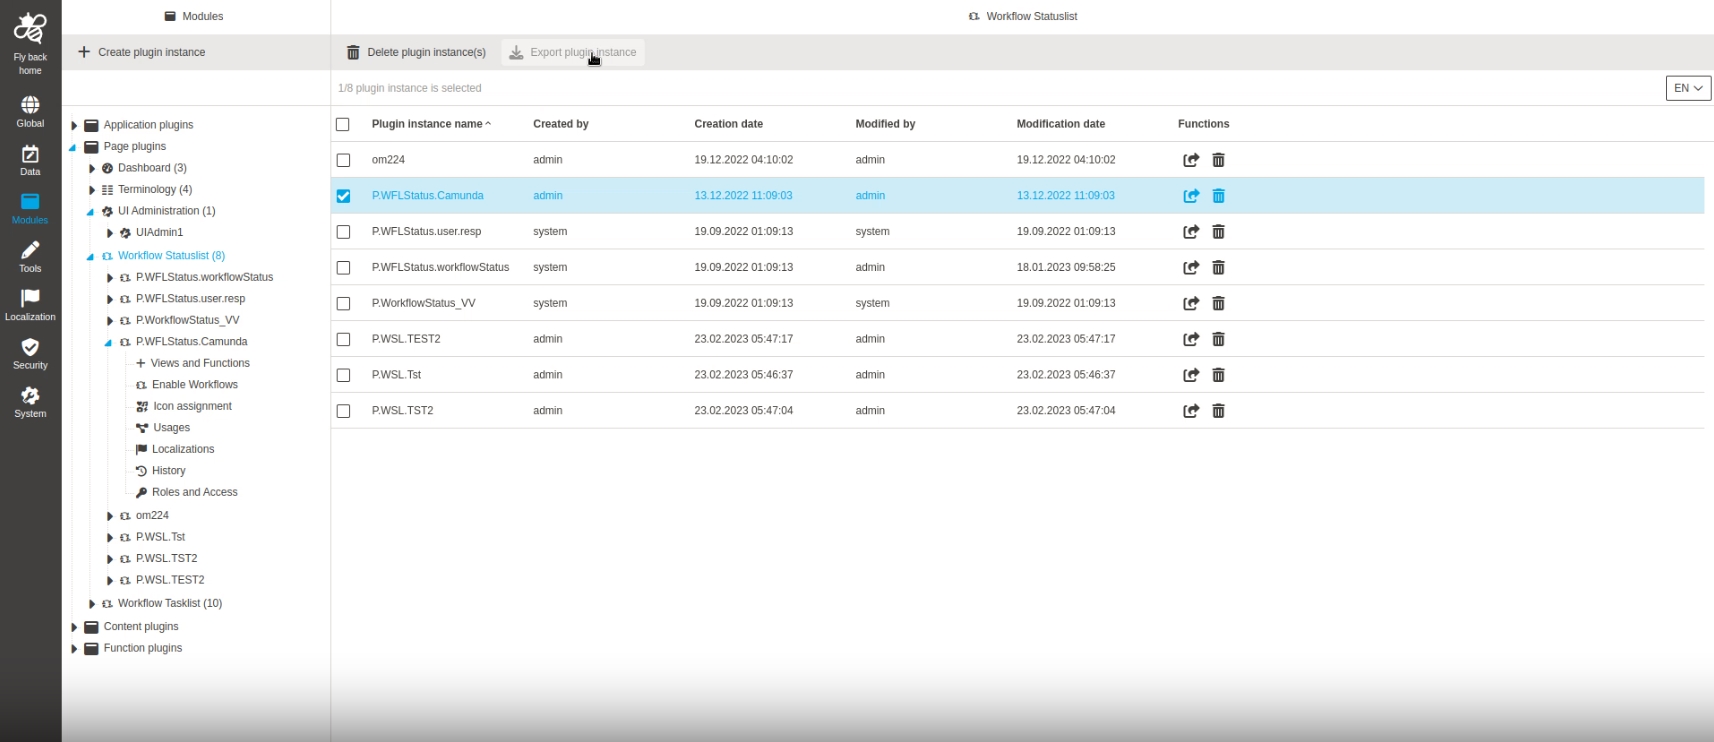1714x742 pixels.
Task: Click export icon for om224 row
Action: [x=1191, y=160]
